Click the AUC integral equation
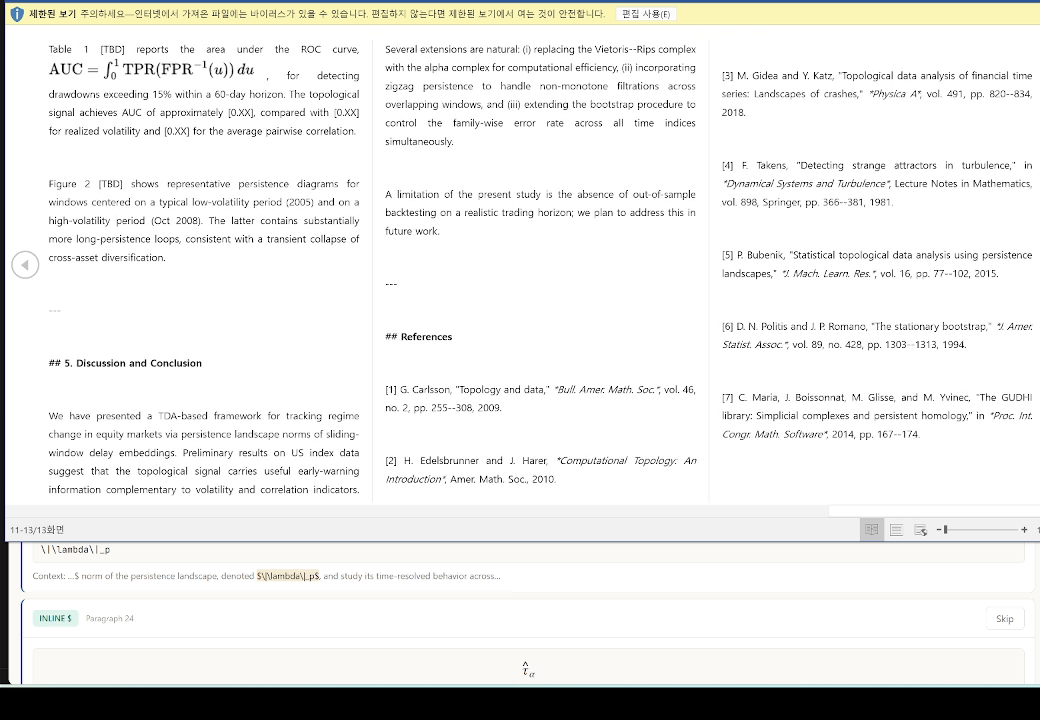Screen dimensions: 1040x720 151,70
